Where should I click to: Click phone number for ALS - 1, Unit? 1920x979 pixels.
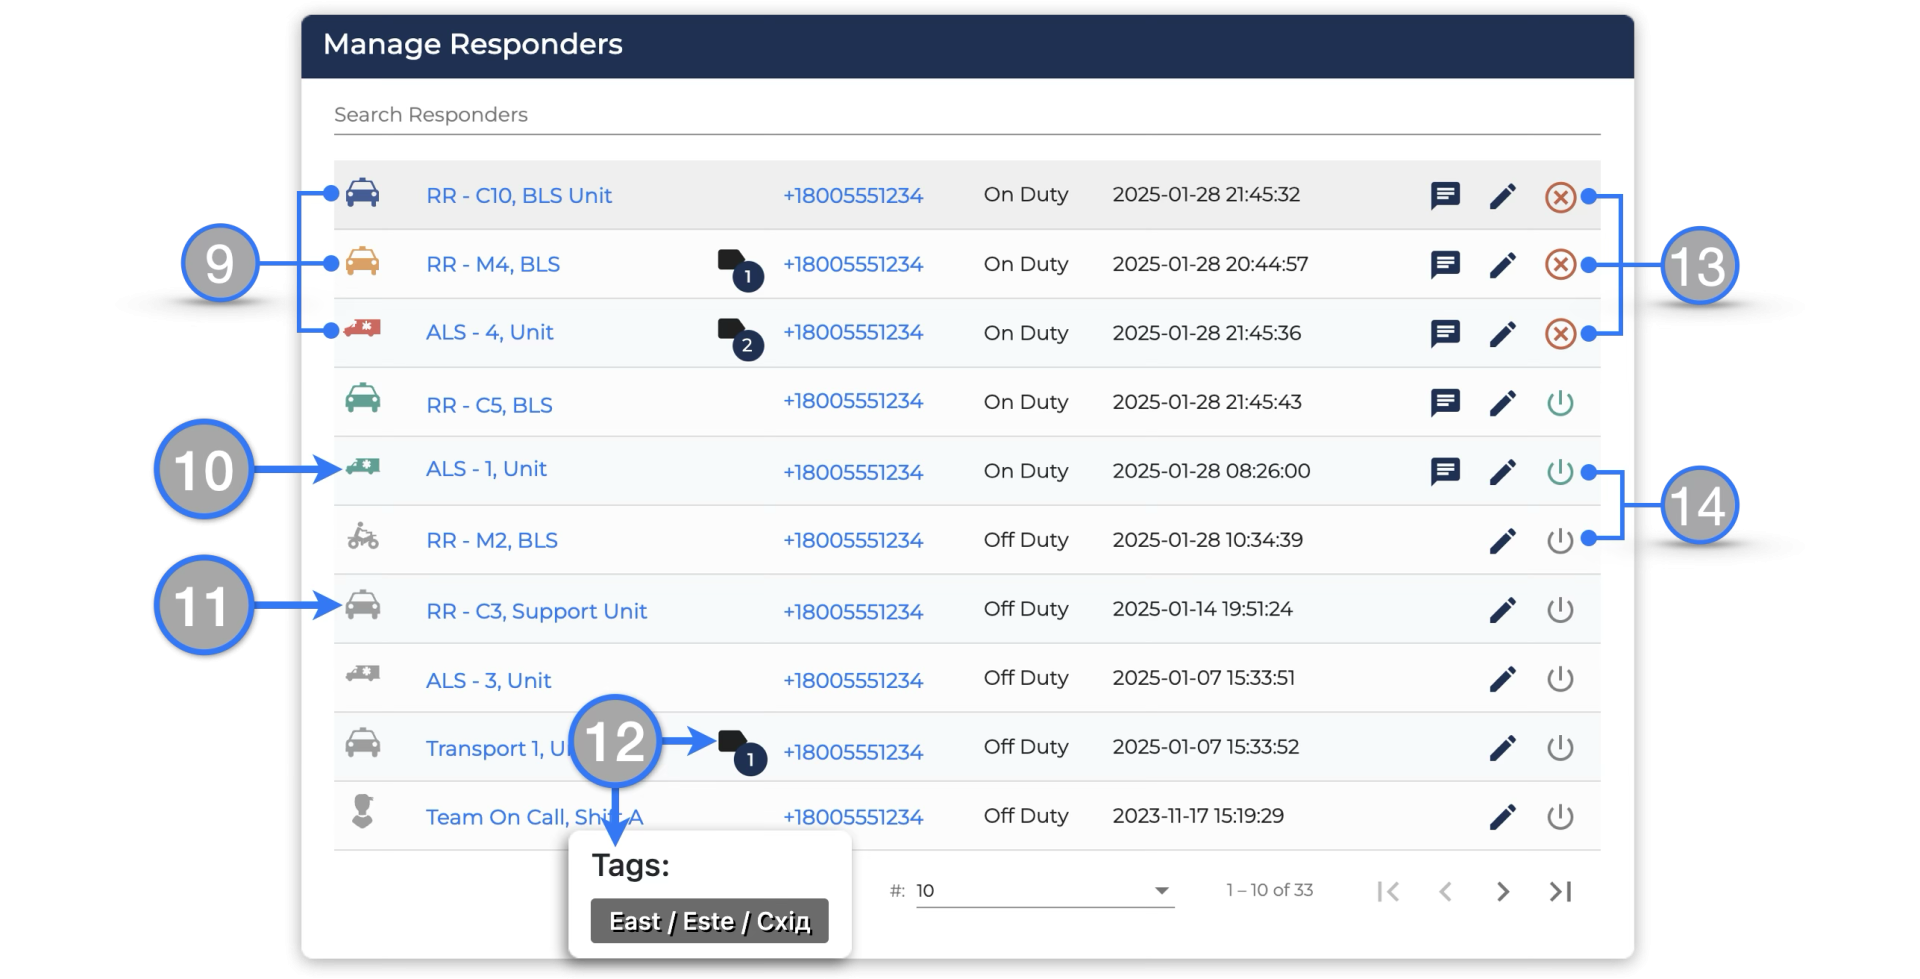tap(852, 472)
